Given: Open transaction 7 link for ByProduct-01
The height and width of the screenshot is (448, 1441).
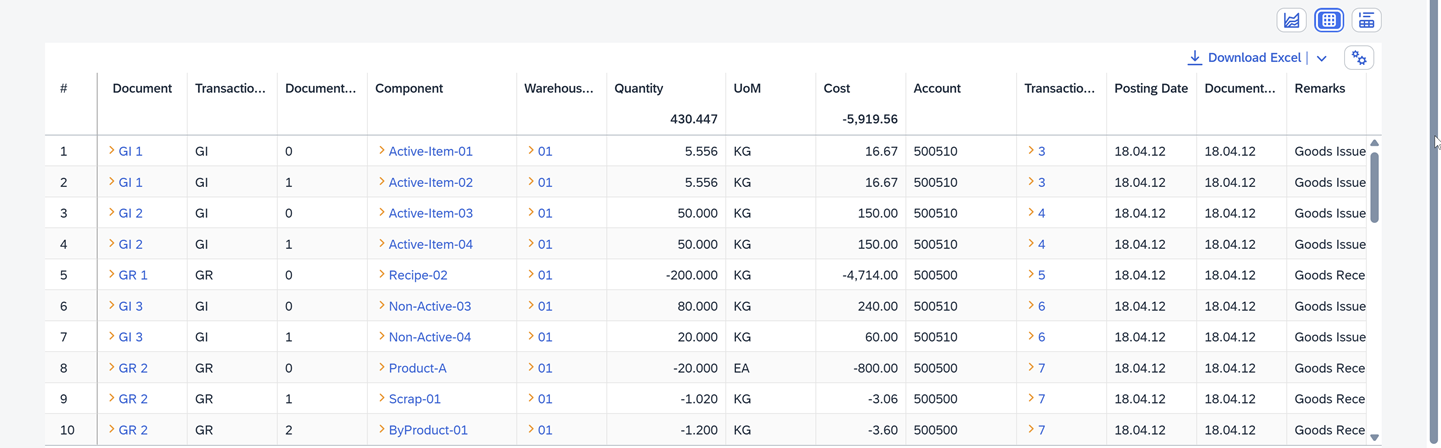Looking at the screenshot, I should 1041,430.
